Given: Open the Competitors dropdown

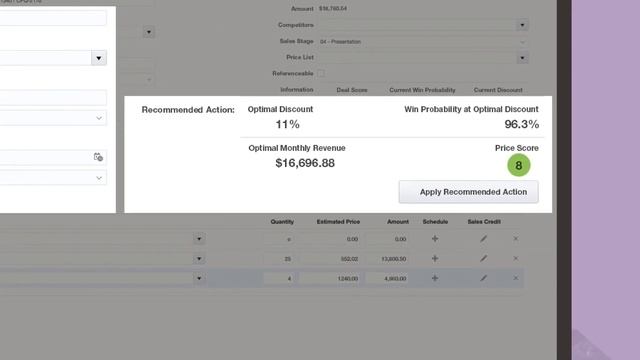Looking at the screenshot, I should (x=522, y=25).
